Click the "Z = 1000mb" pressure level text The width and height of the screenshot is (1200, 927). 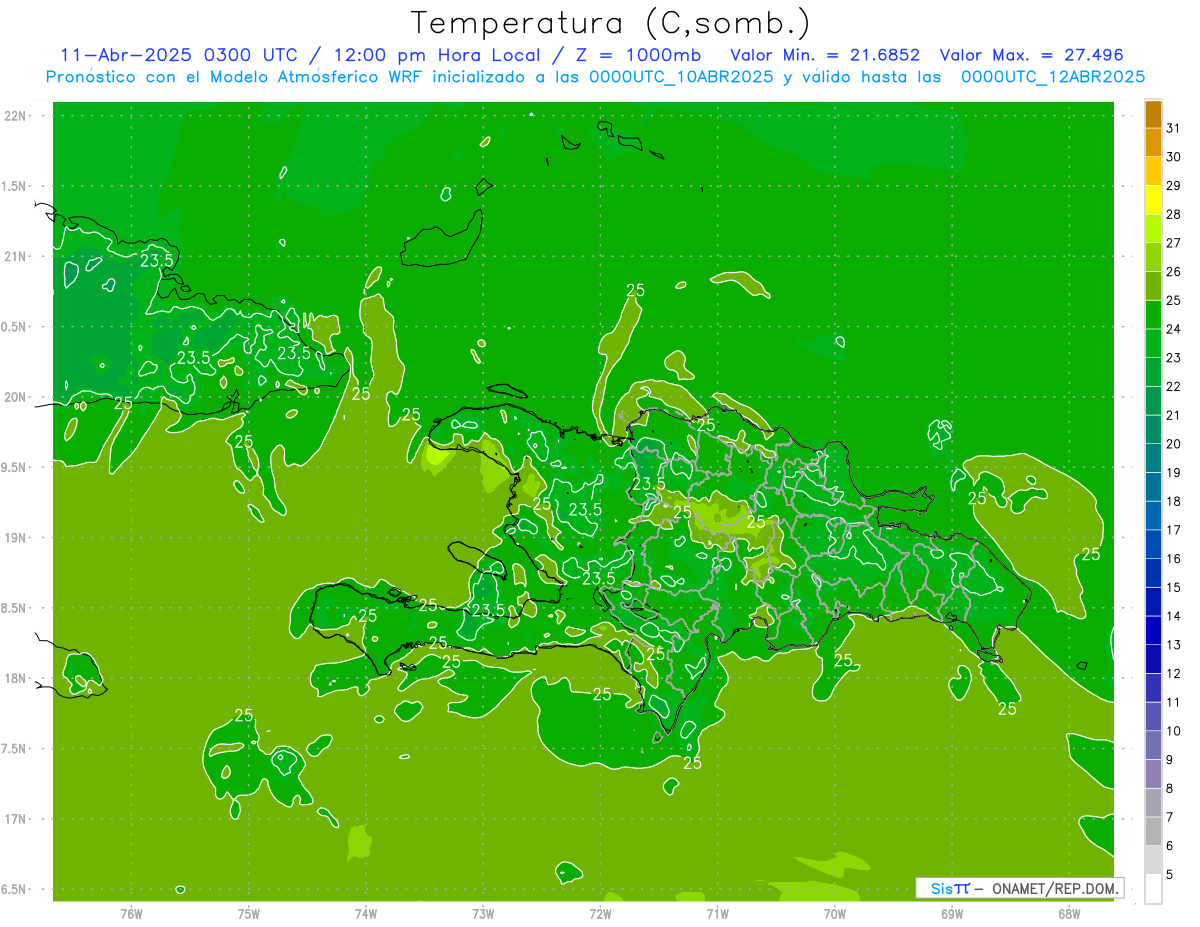click(638, 55)
